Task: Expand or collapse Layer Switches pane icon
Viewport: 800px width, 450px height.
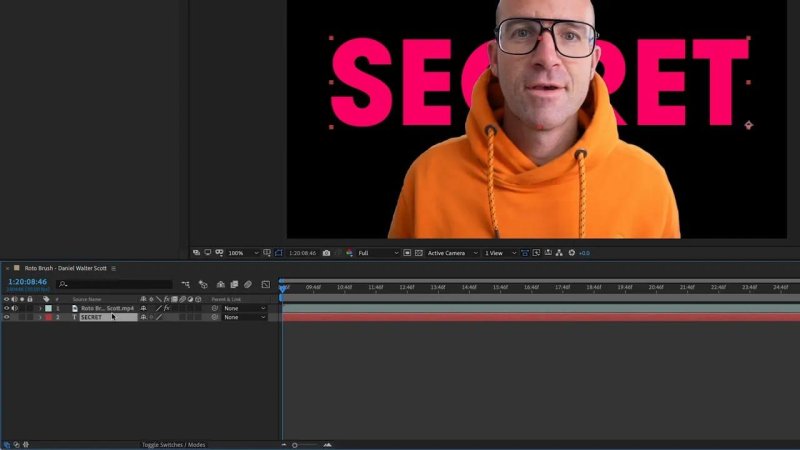Action: tap(7, 444)
